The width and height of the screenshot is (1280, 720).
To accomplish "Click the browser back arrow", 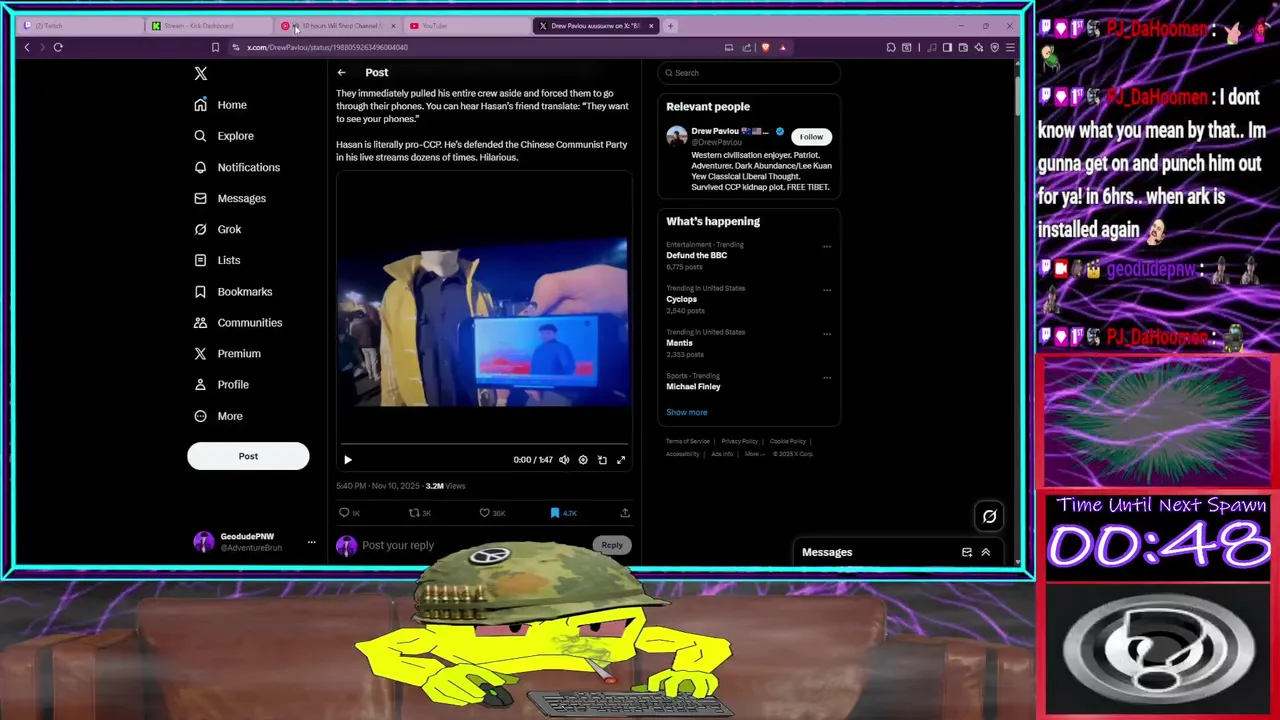I will coord(27,47).
